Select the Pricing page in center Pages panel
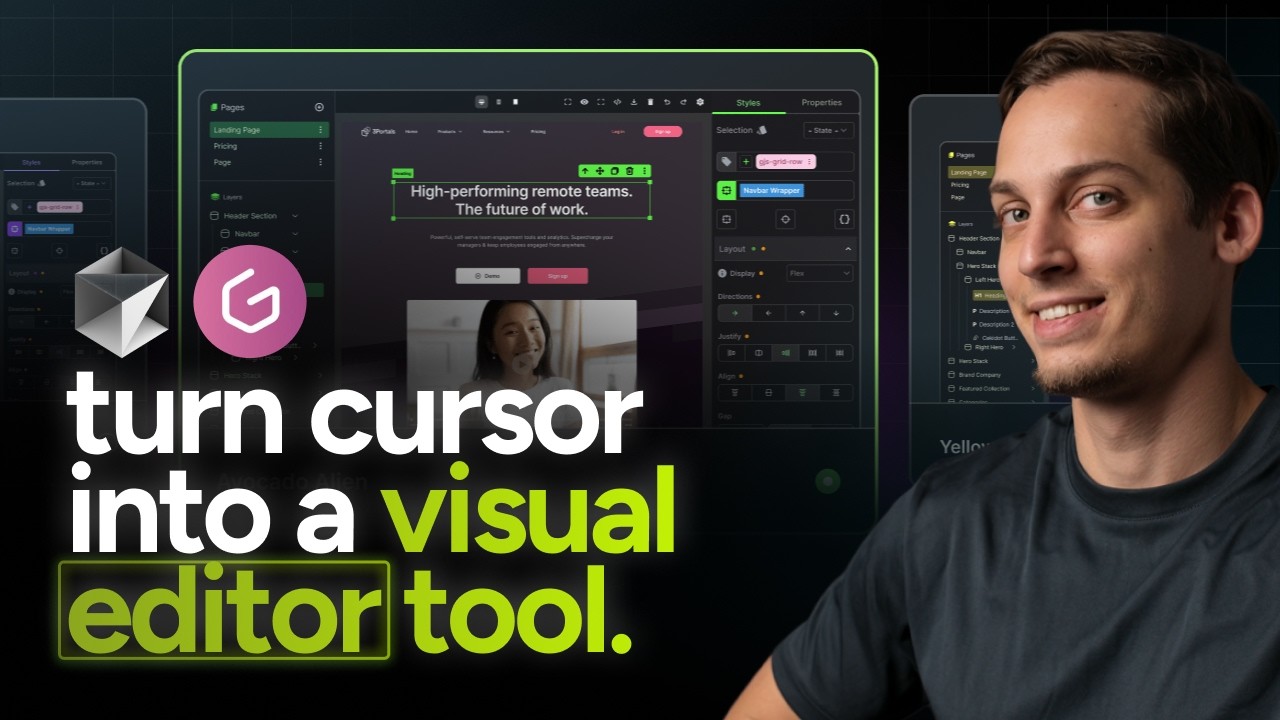Screen dimensions: 1280x720 pos(269,146)
